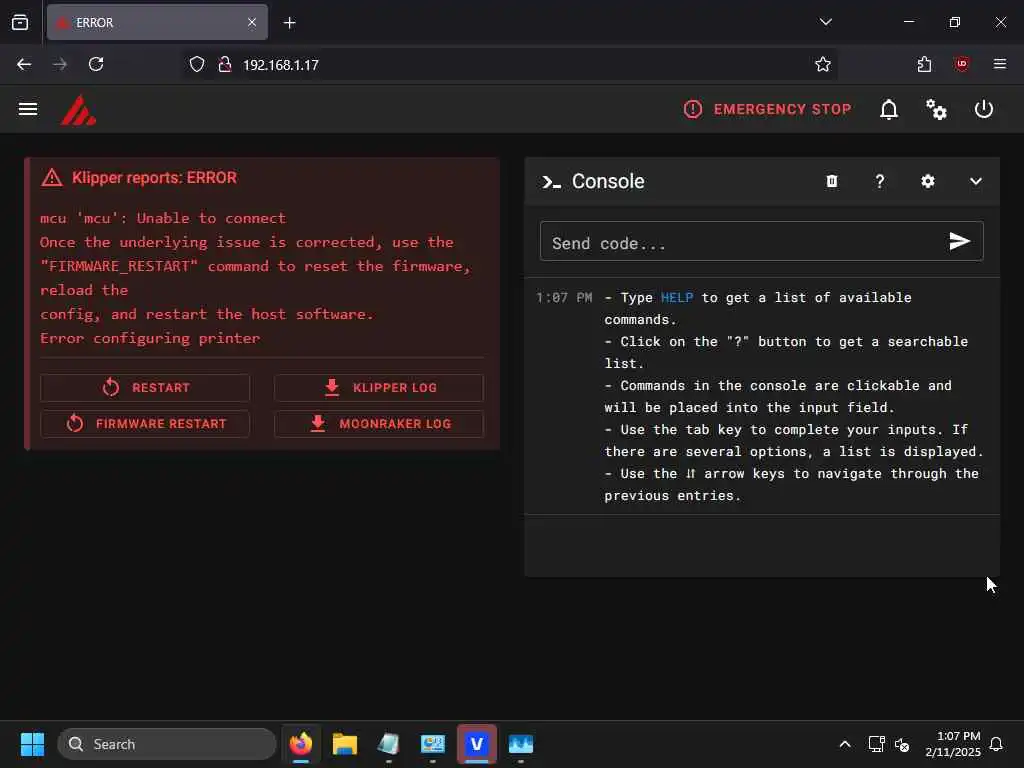Show hidden system tray icons

click(x=844, y=744)
